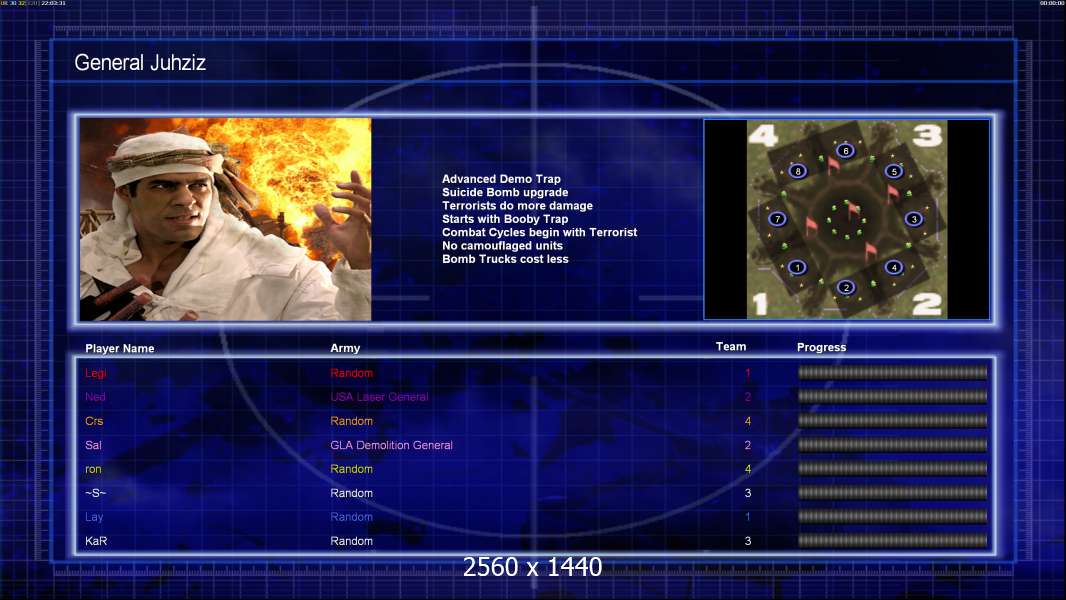Click the progress bar for KaR

coord(893,540)
